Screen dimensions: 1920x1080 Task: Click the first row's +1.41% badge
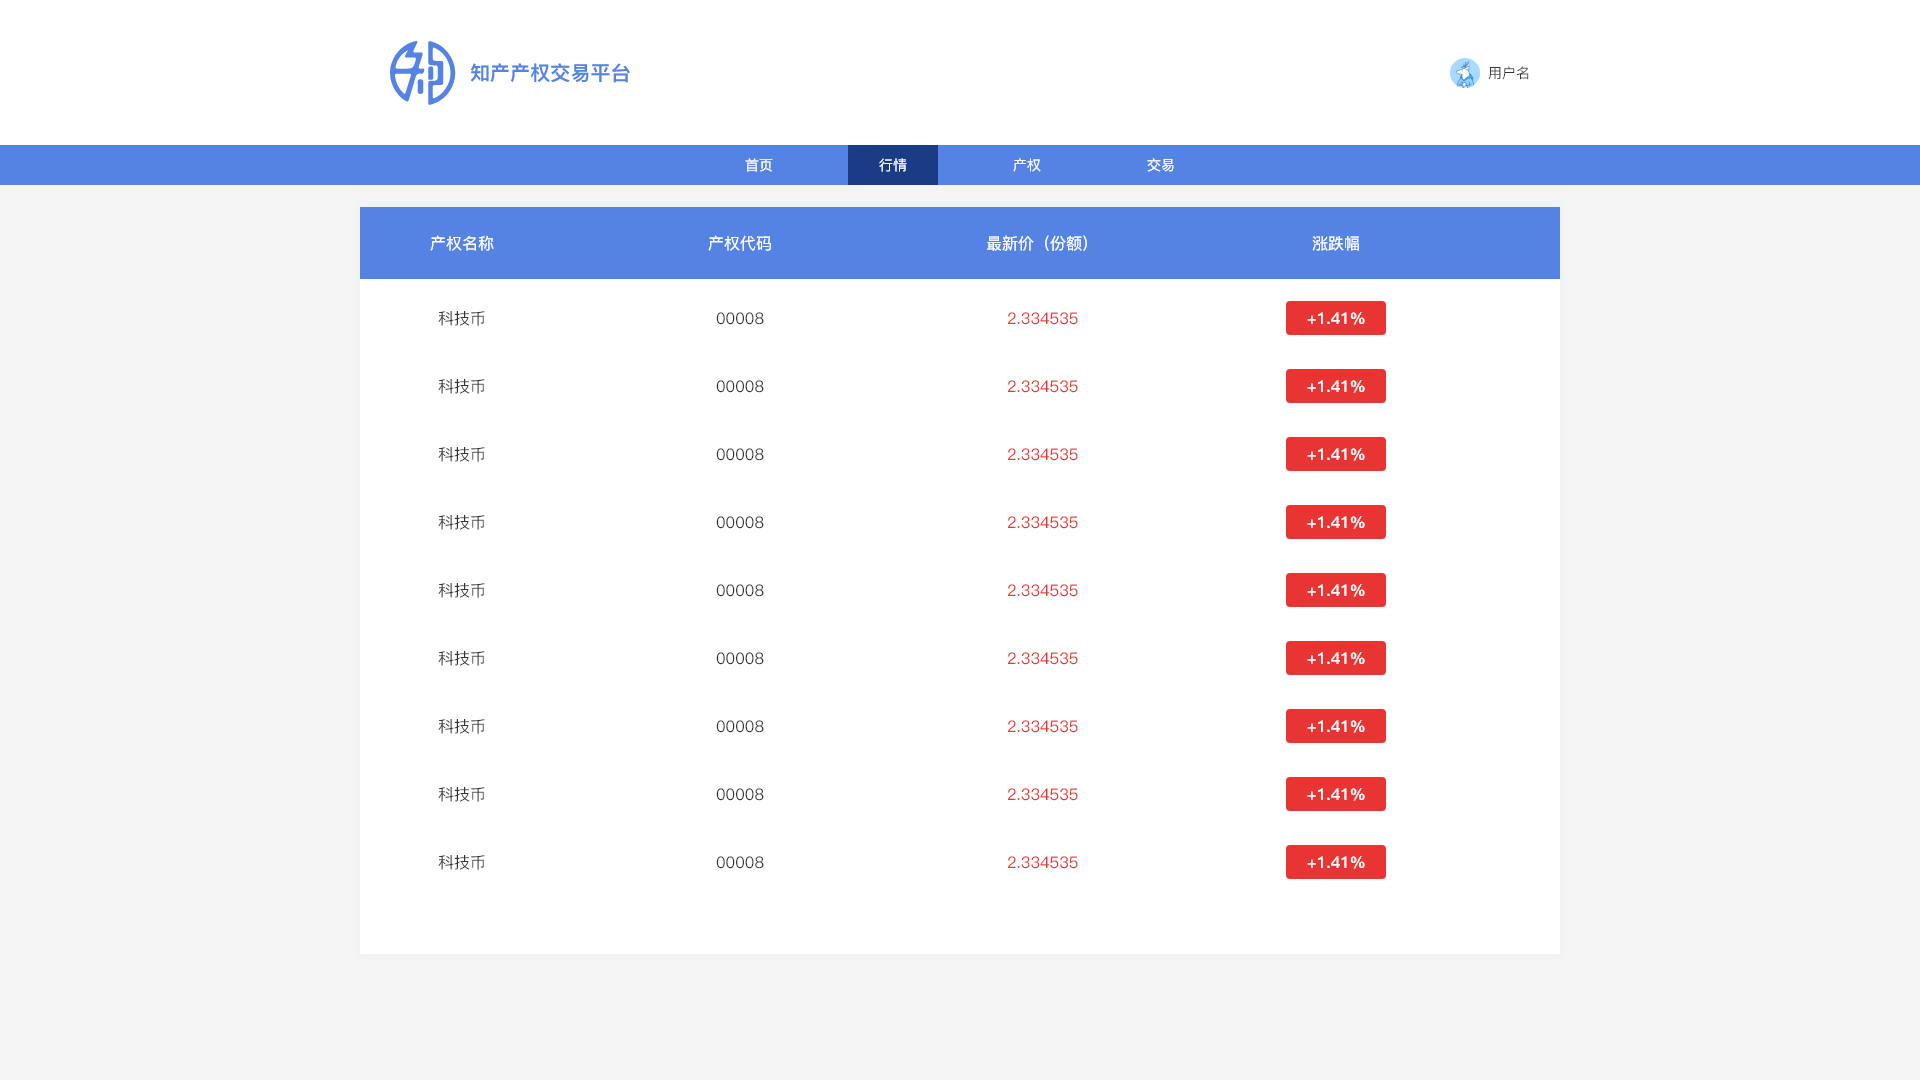pyautogui.click(x=1335, y=318)
